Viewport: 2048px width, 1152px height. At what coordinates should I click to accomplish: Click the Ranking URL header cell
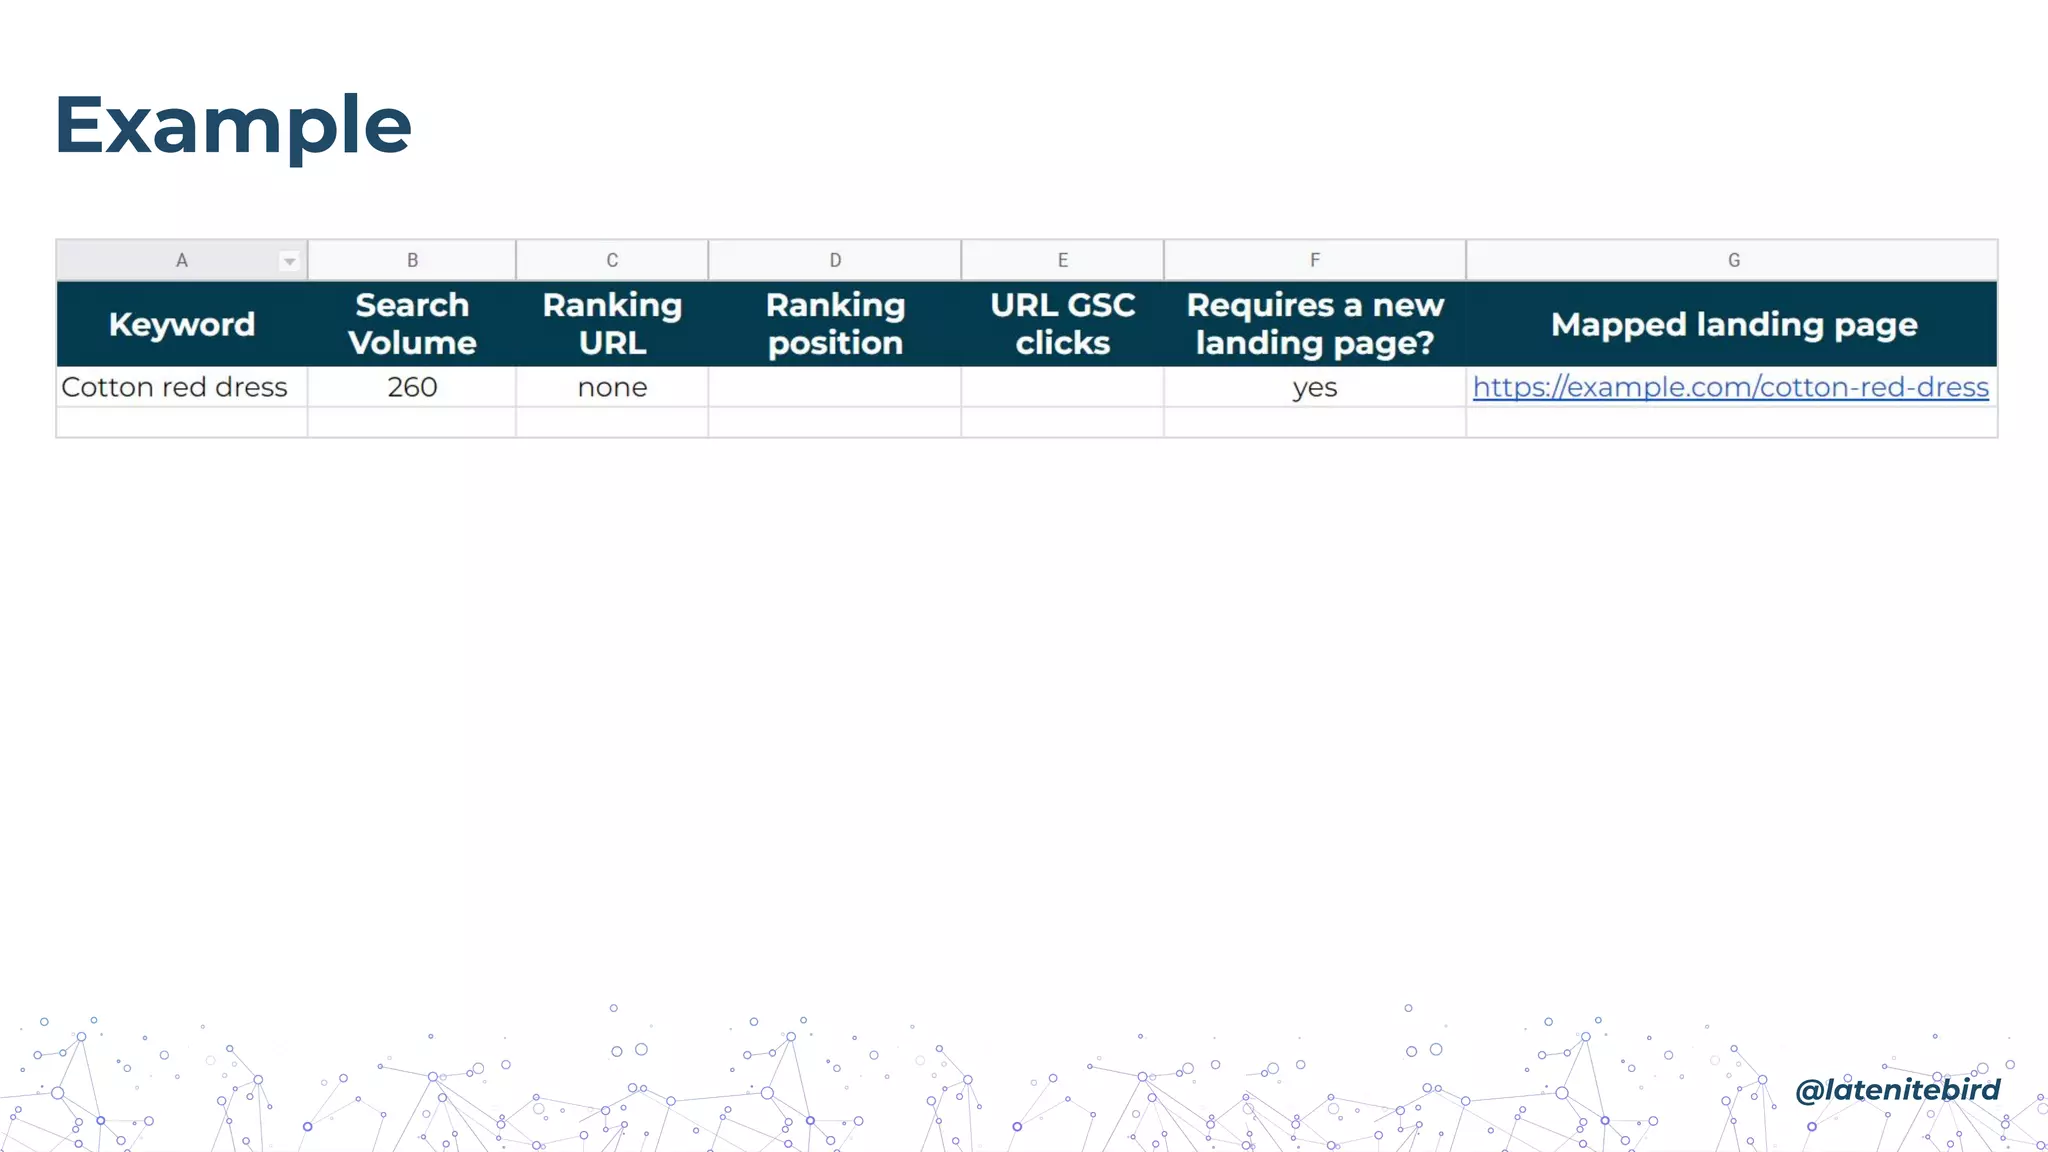tap(612, 324)
